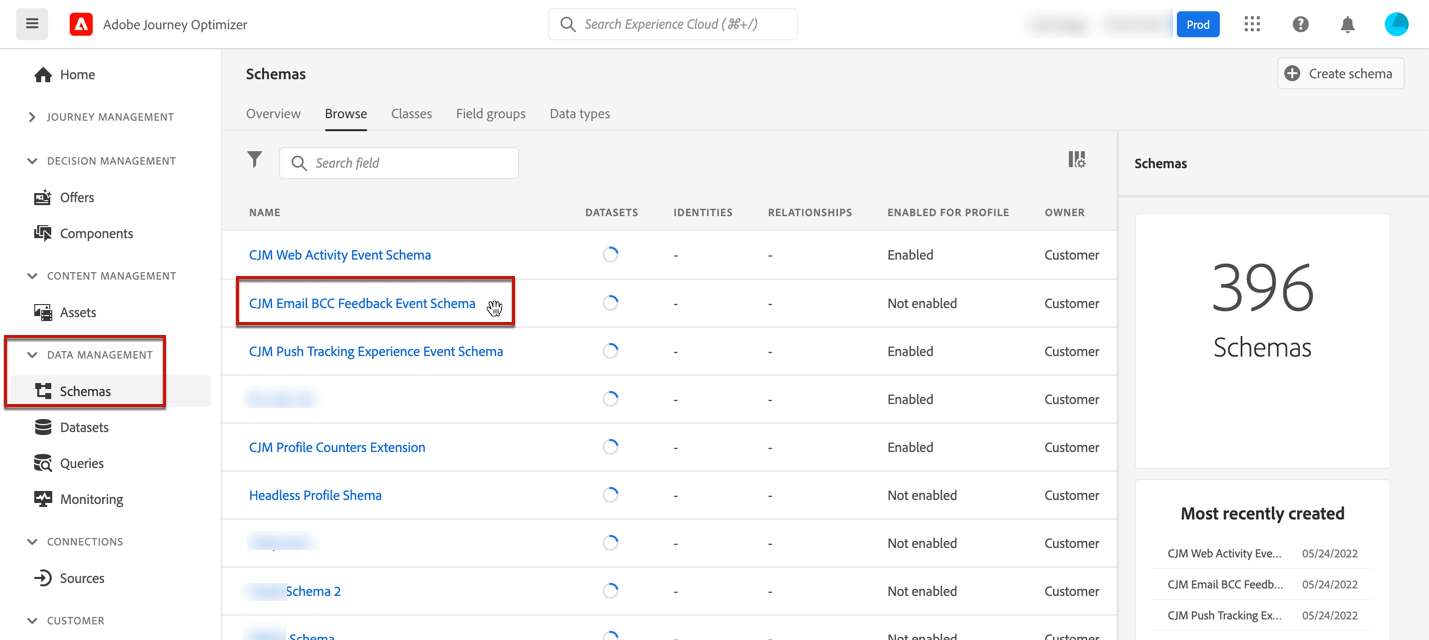Click the filter funnel icon

click(x=255, y=160)
